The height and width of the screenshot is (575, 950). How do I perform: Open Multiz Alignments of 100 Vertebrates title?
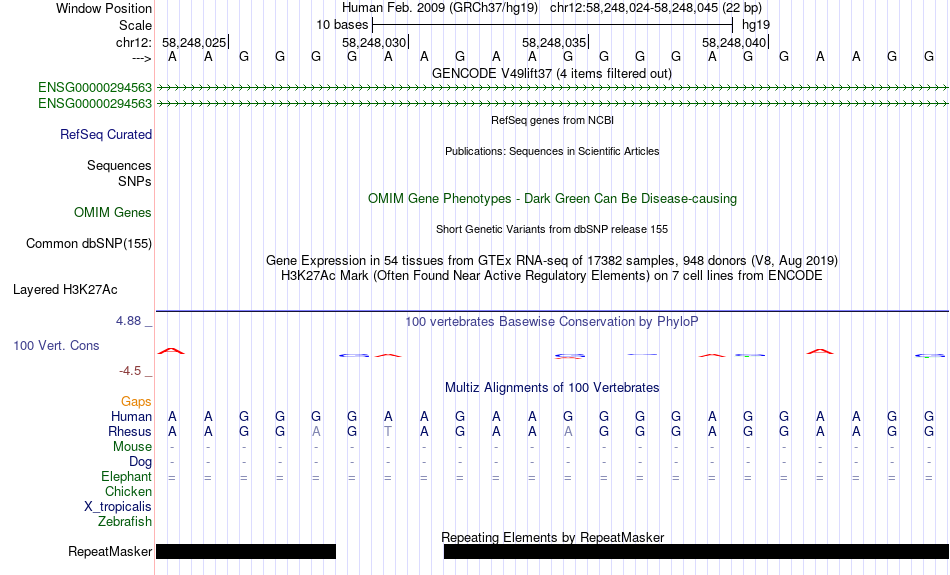pyautogui.click(x=552, y=388)
